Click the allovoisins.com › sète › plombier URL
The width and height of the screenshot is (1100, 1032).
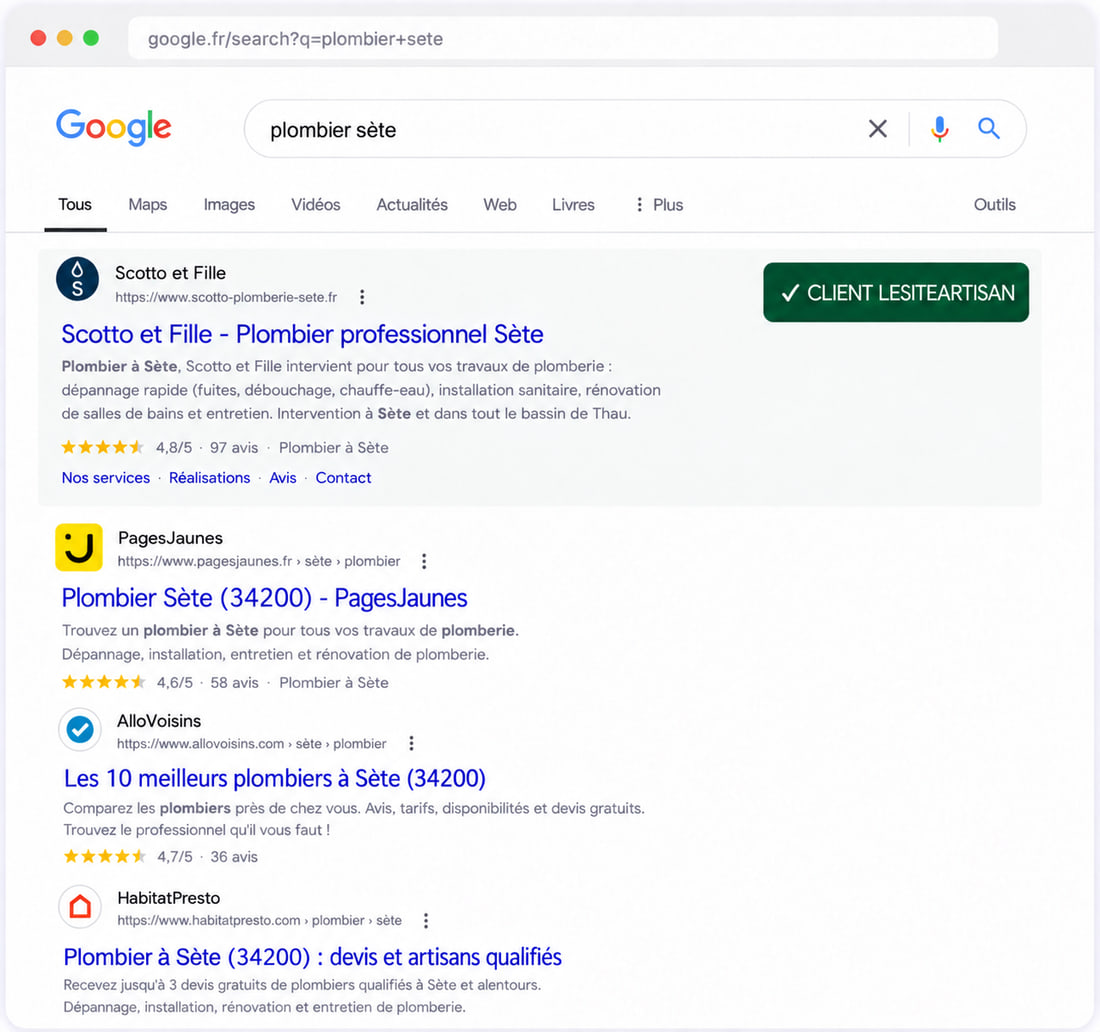[252, 744]
